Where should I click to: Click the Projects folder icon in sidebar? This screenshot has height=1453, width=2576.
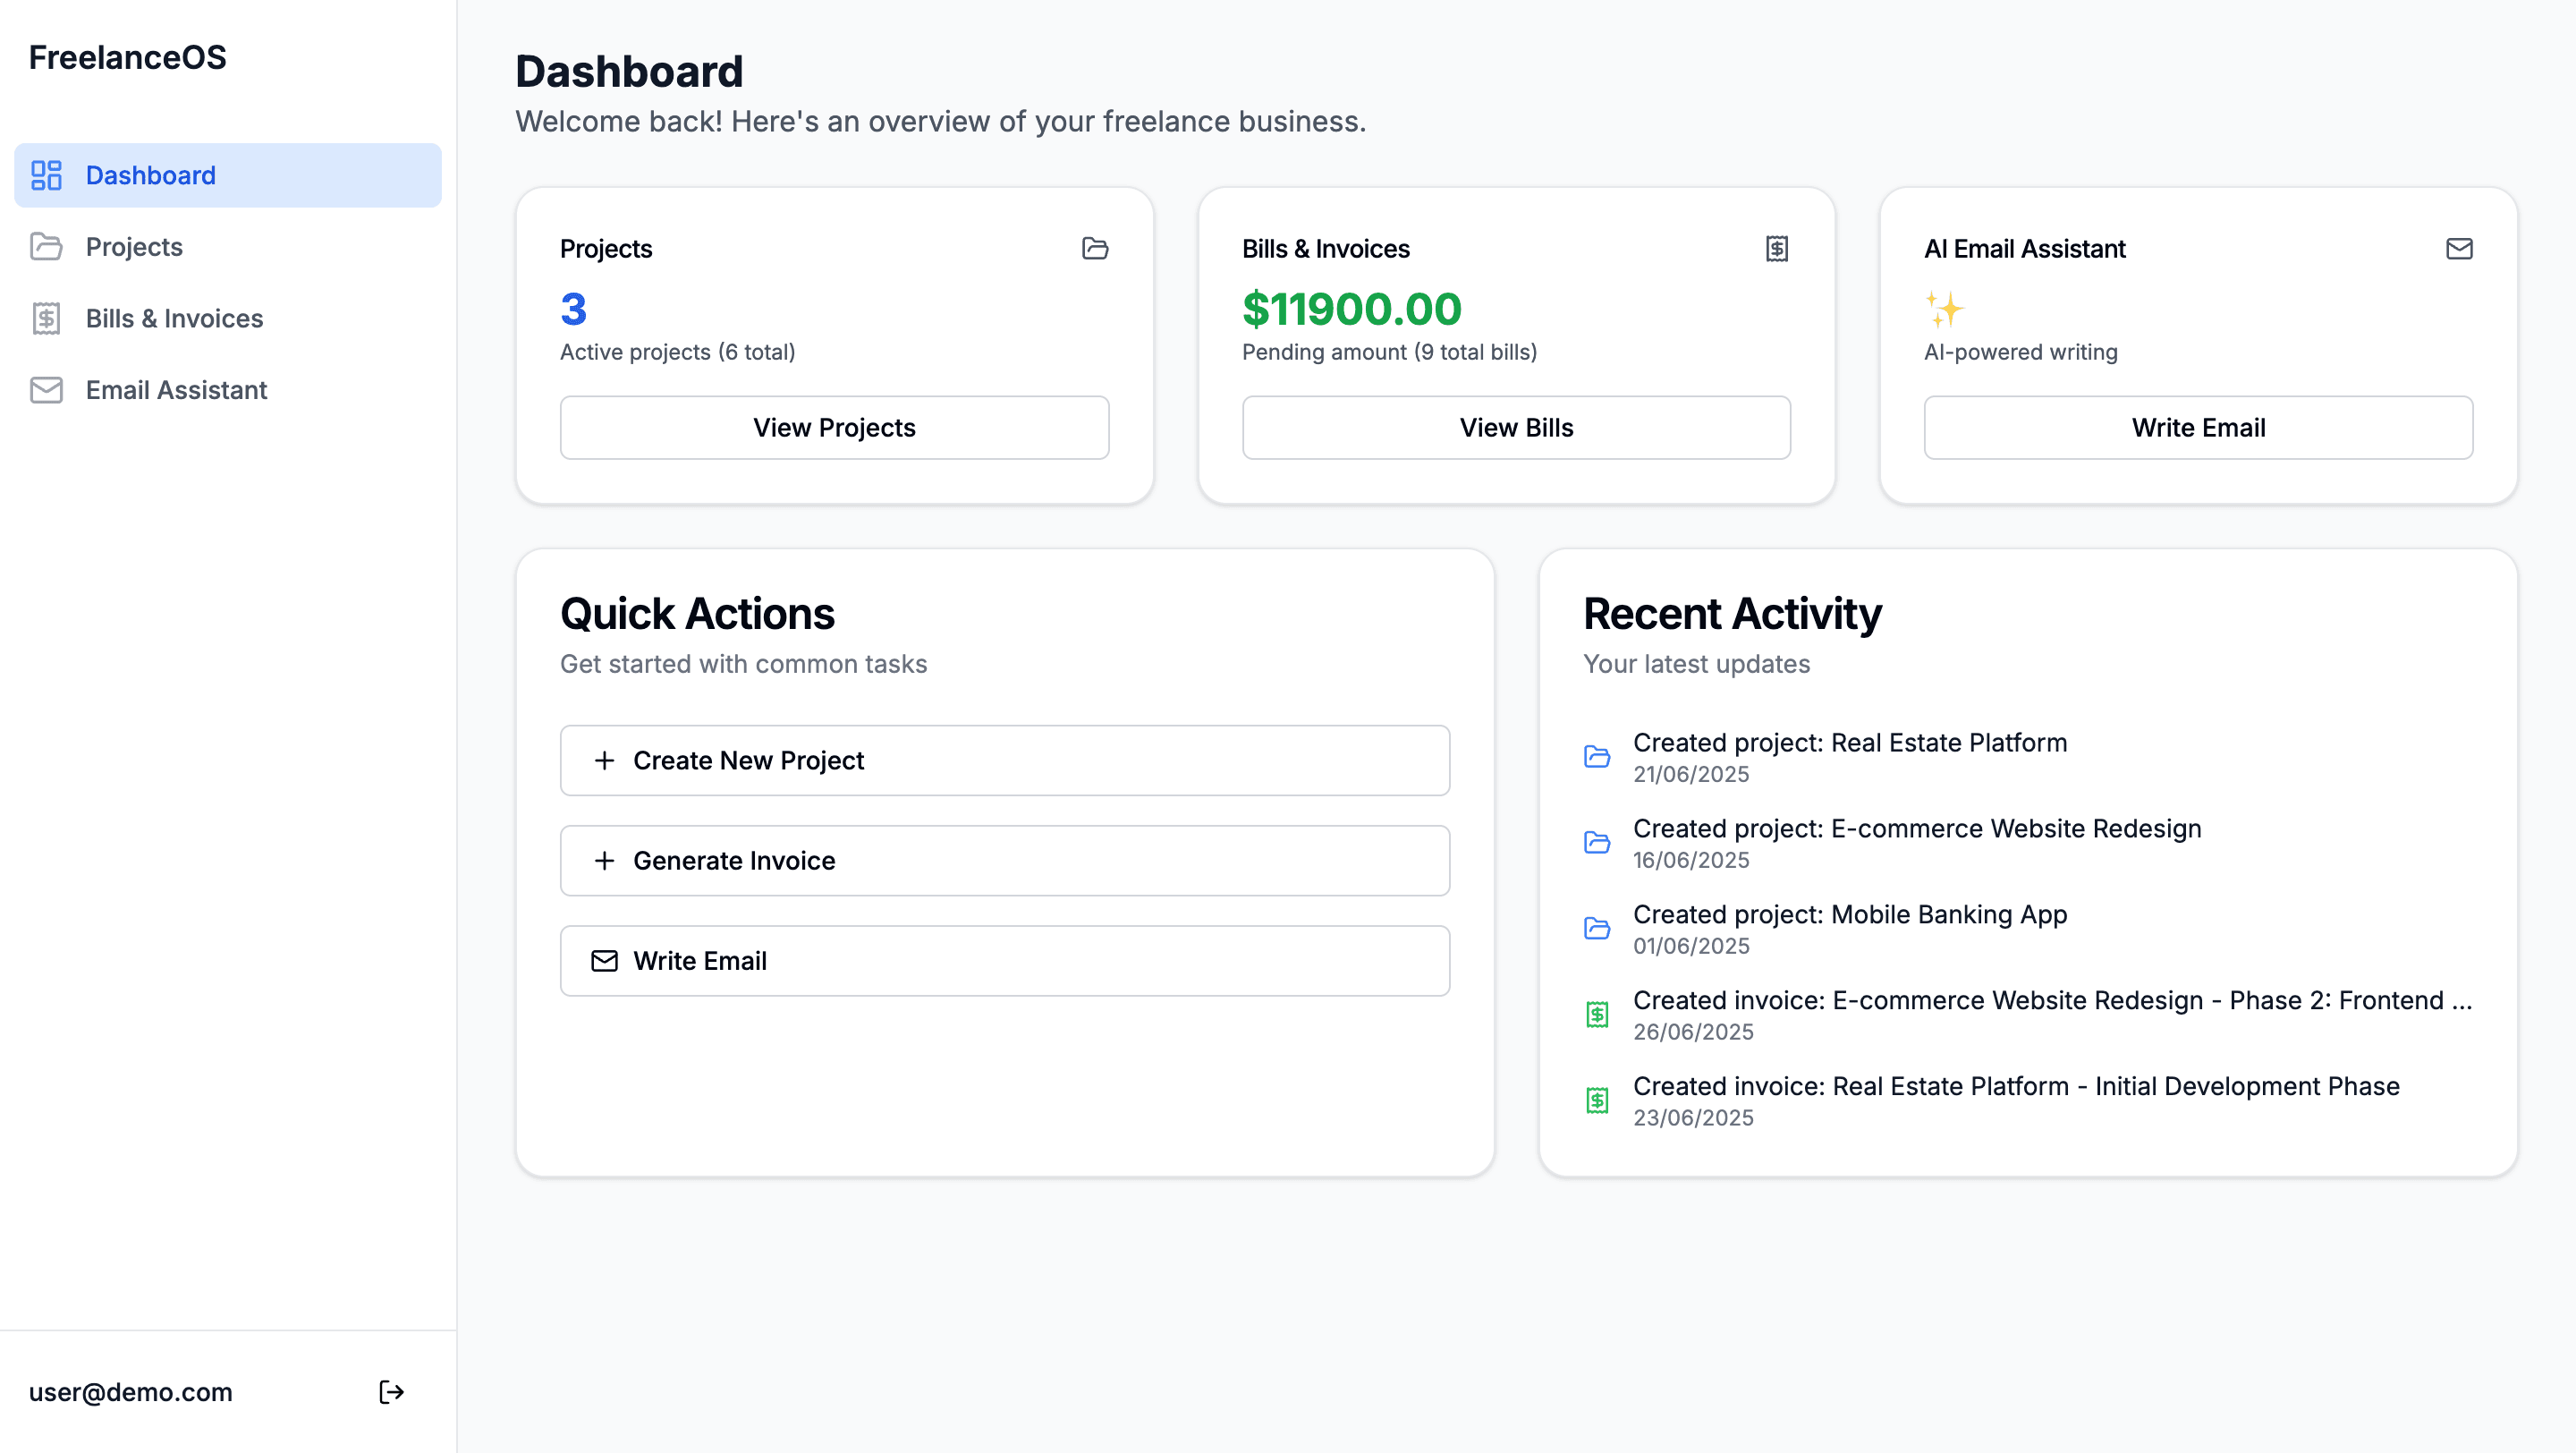pos(46,246)
